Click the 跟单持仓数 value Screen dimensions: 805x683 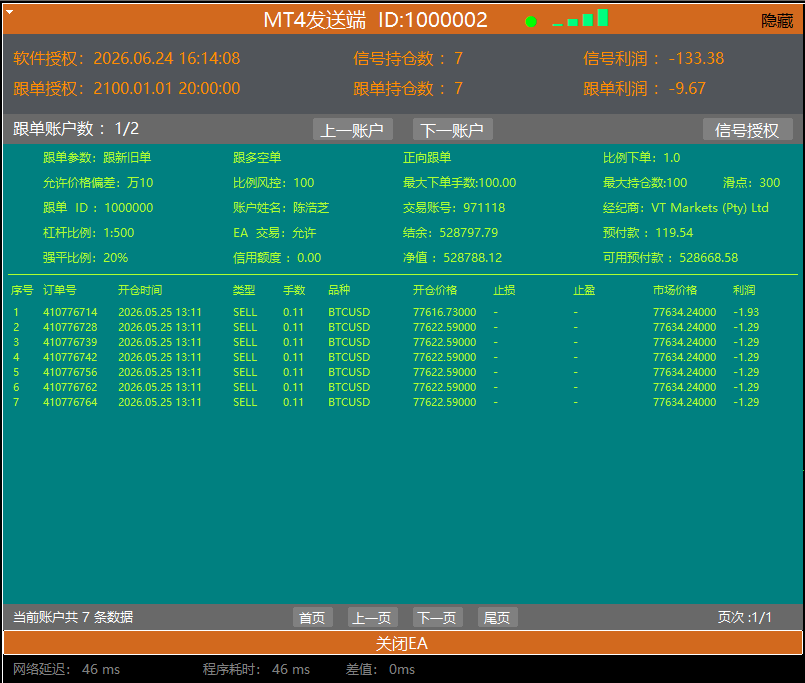coord(458,88)
